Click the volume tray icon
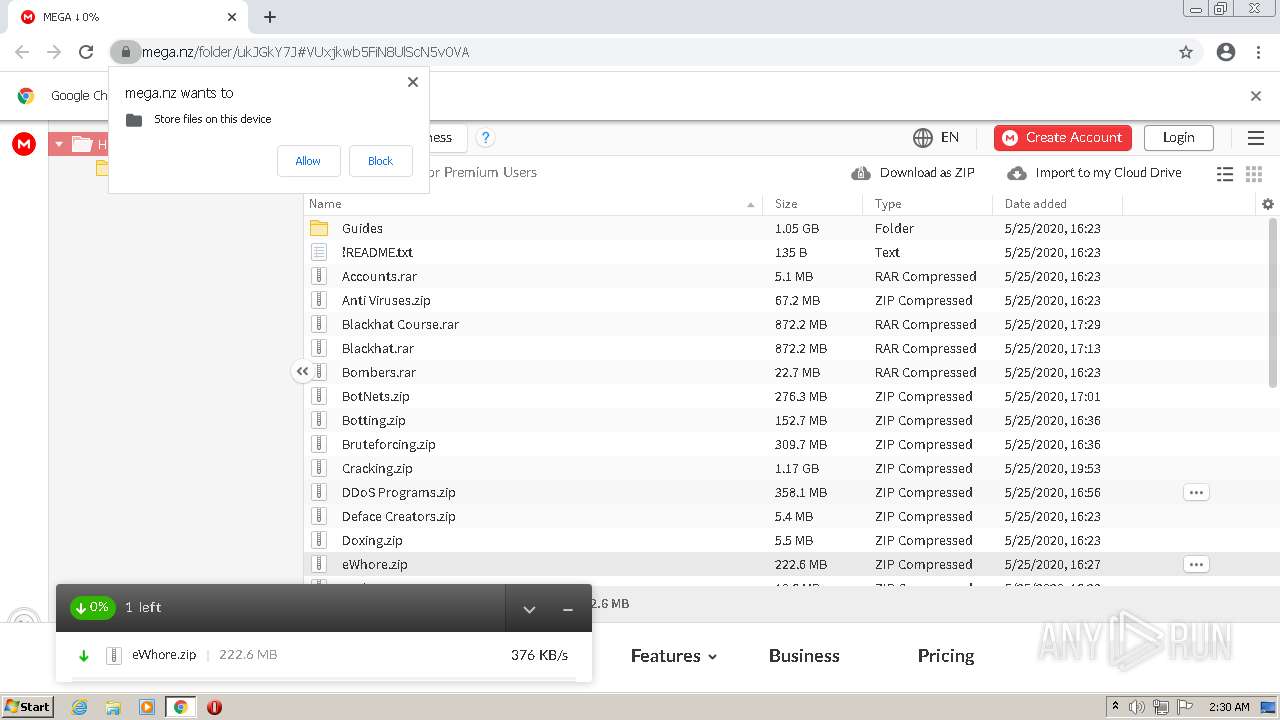This screenshot has height=720, width=1280. tap(1137, 707)
